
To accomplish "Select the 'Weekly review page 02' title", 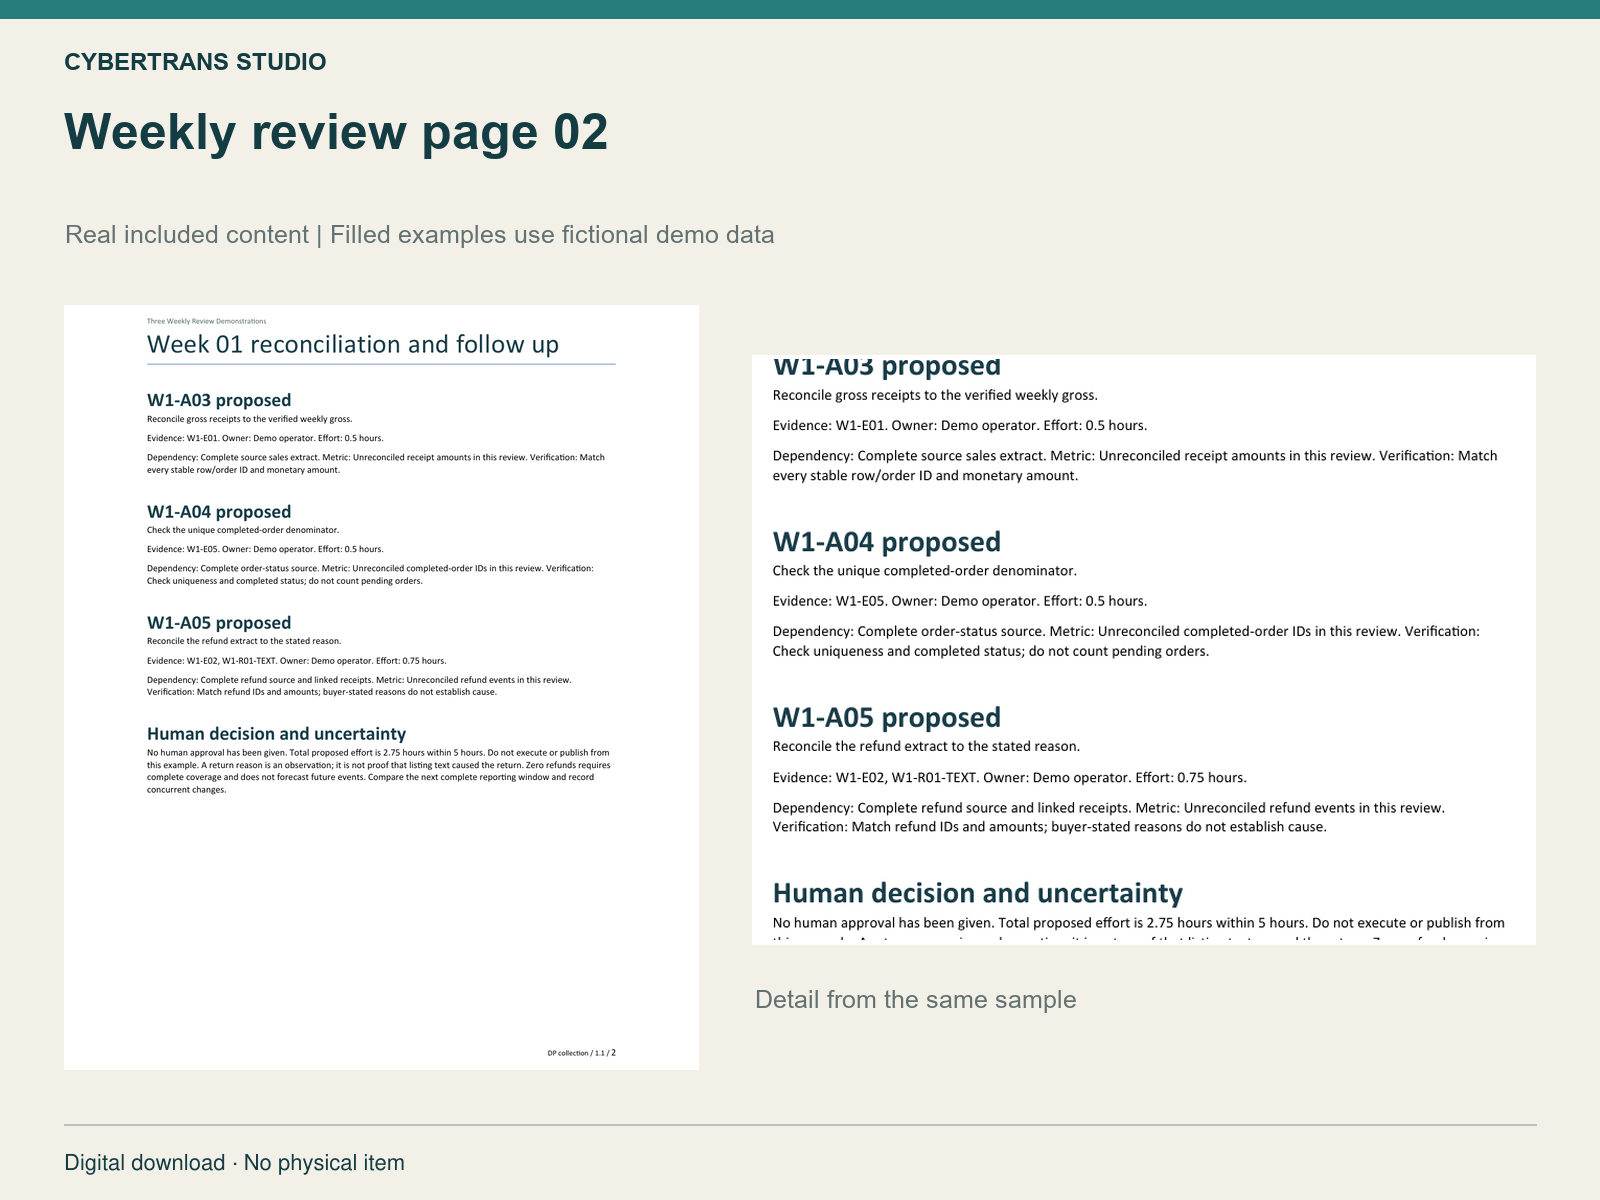I will (x=336, y=132).
